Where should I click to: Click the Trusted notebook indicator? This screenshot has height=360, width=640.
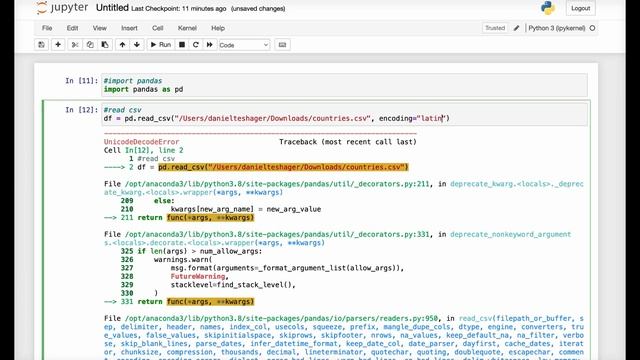click(495, 28)
